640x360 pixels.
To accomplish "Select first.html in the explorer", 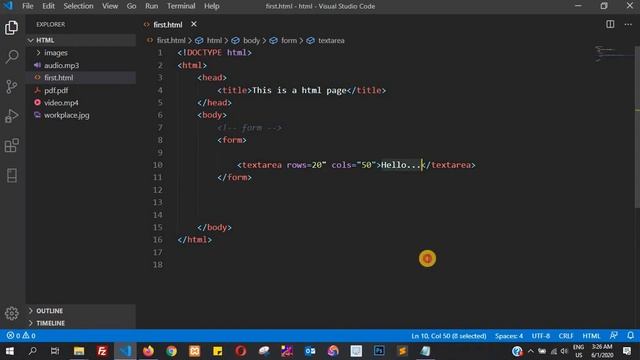I will [x=81, y=78].
